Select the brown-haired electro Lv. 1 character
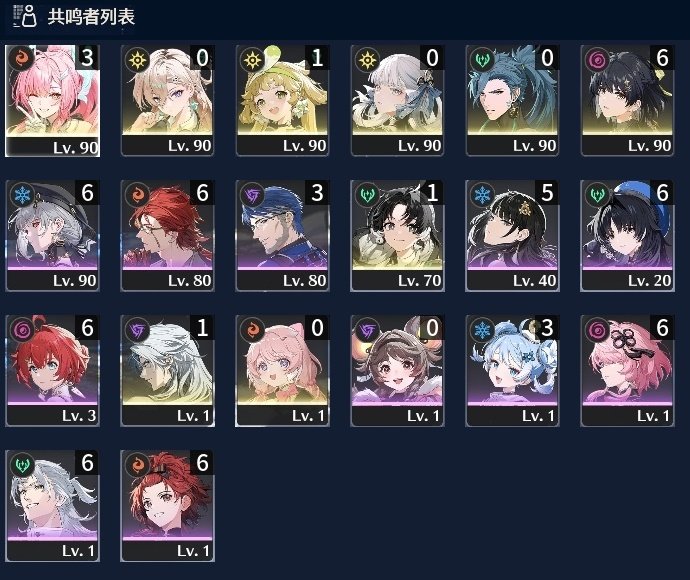The image size is (690, 580). [397, 371]
